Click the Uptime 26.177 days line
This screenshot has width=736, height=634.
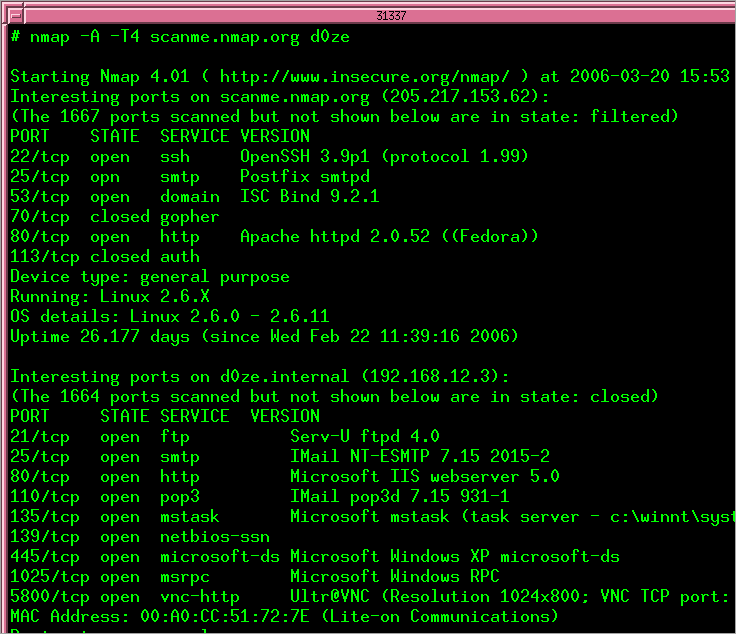tap(264, 336)
